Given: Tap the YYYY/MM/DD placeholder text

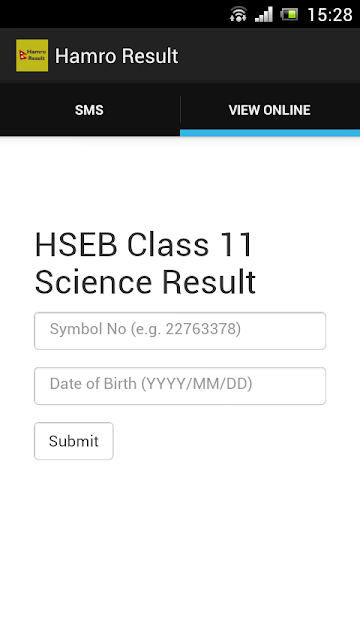Looking at the screenshot, I should [x=197, y=384].
